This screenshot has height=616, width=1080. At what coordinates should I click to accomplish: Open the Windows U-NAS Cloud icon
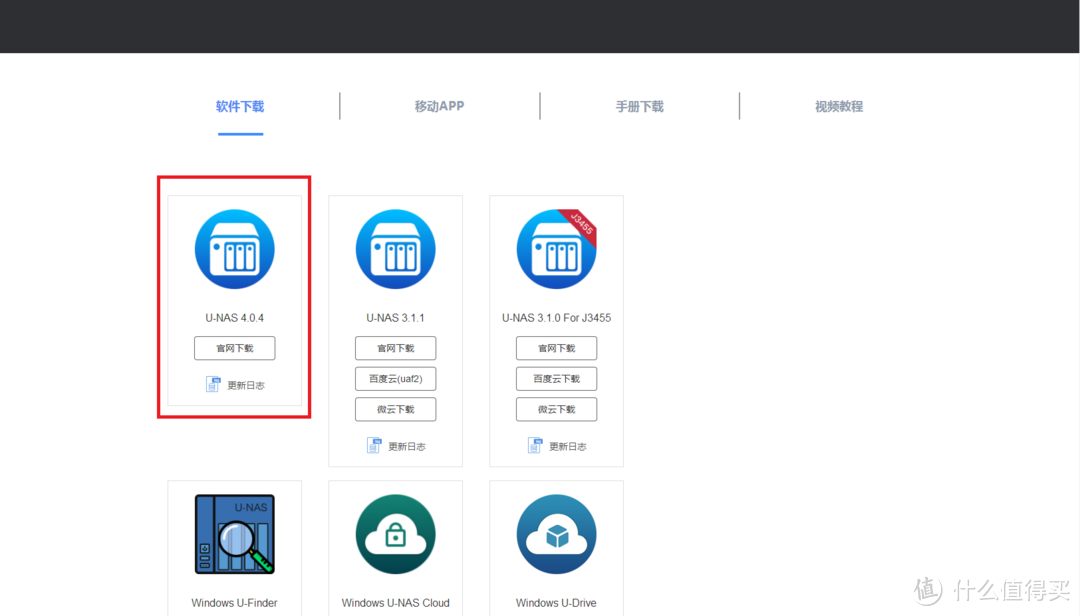tap(395, 534)
